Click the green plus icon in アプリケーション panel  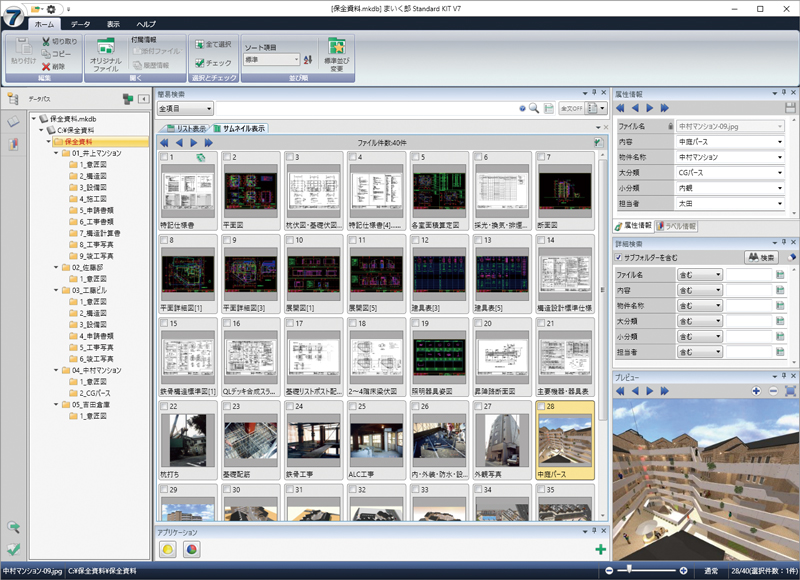(599, 549)
